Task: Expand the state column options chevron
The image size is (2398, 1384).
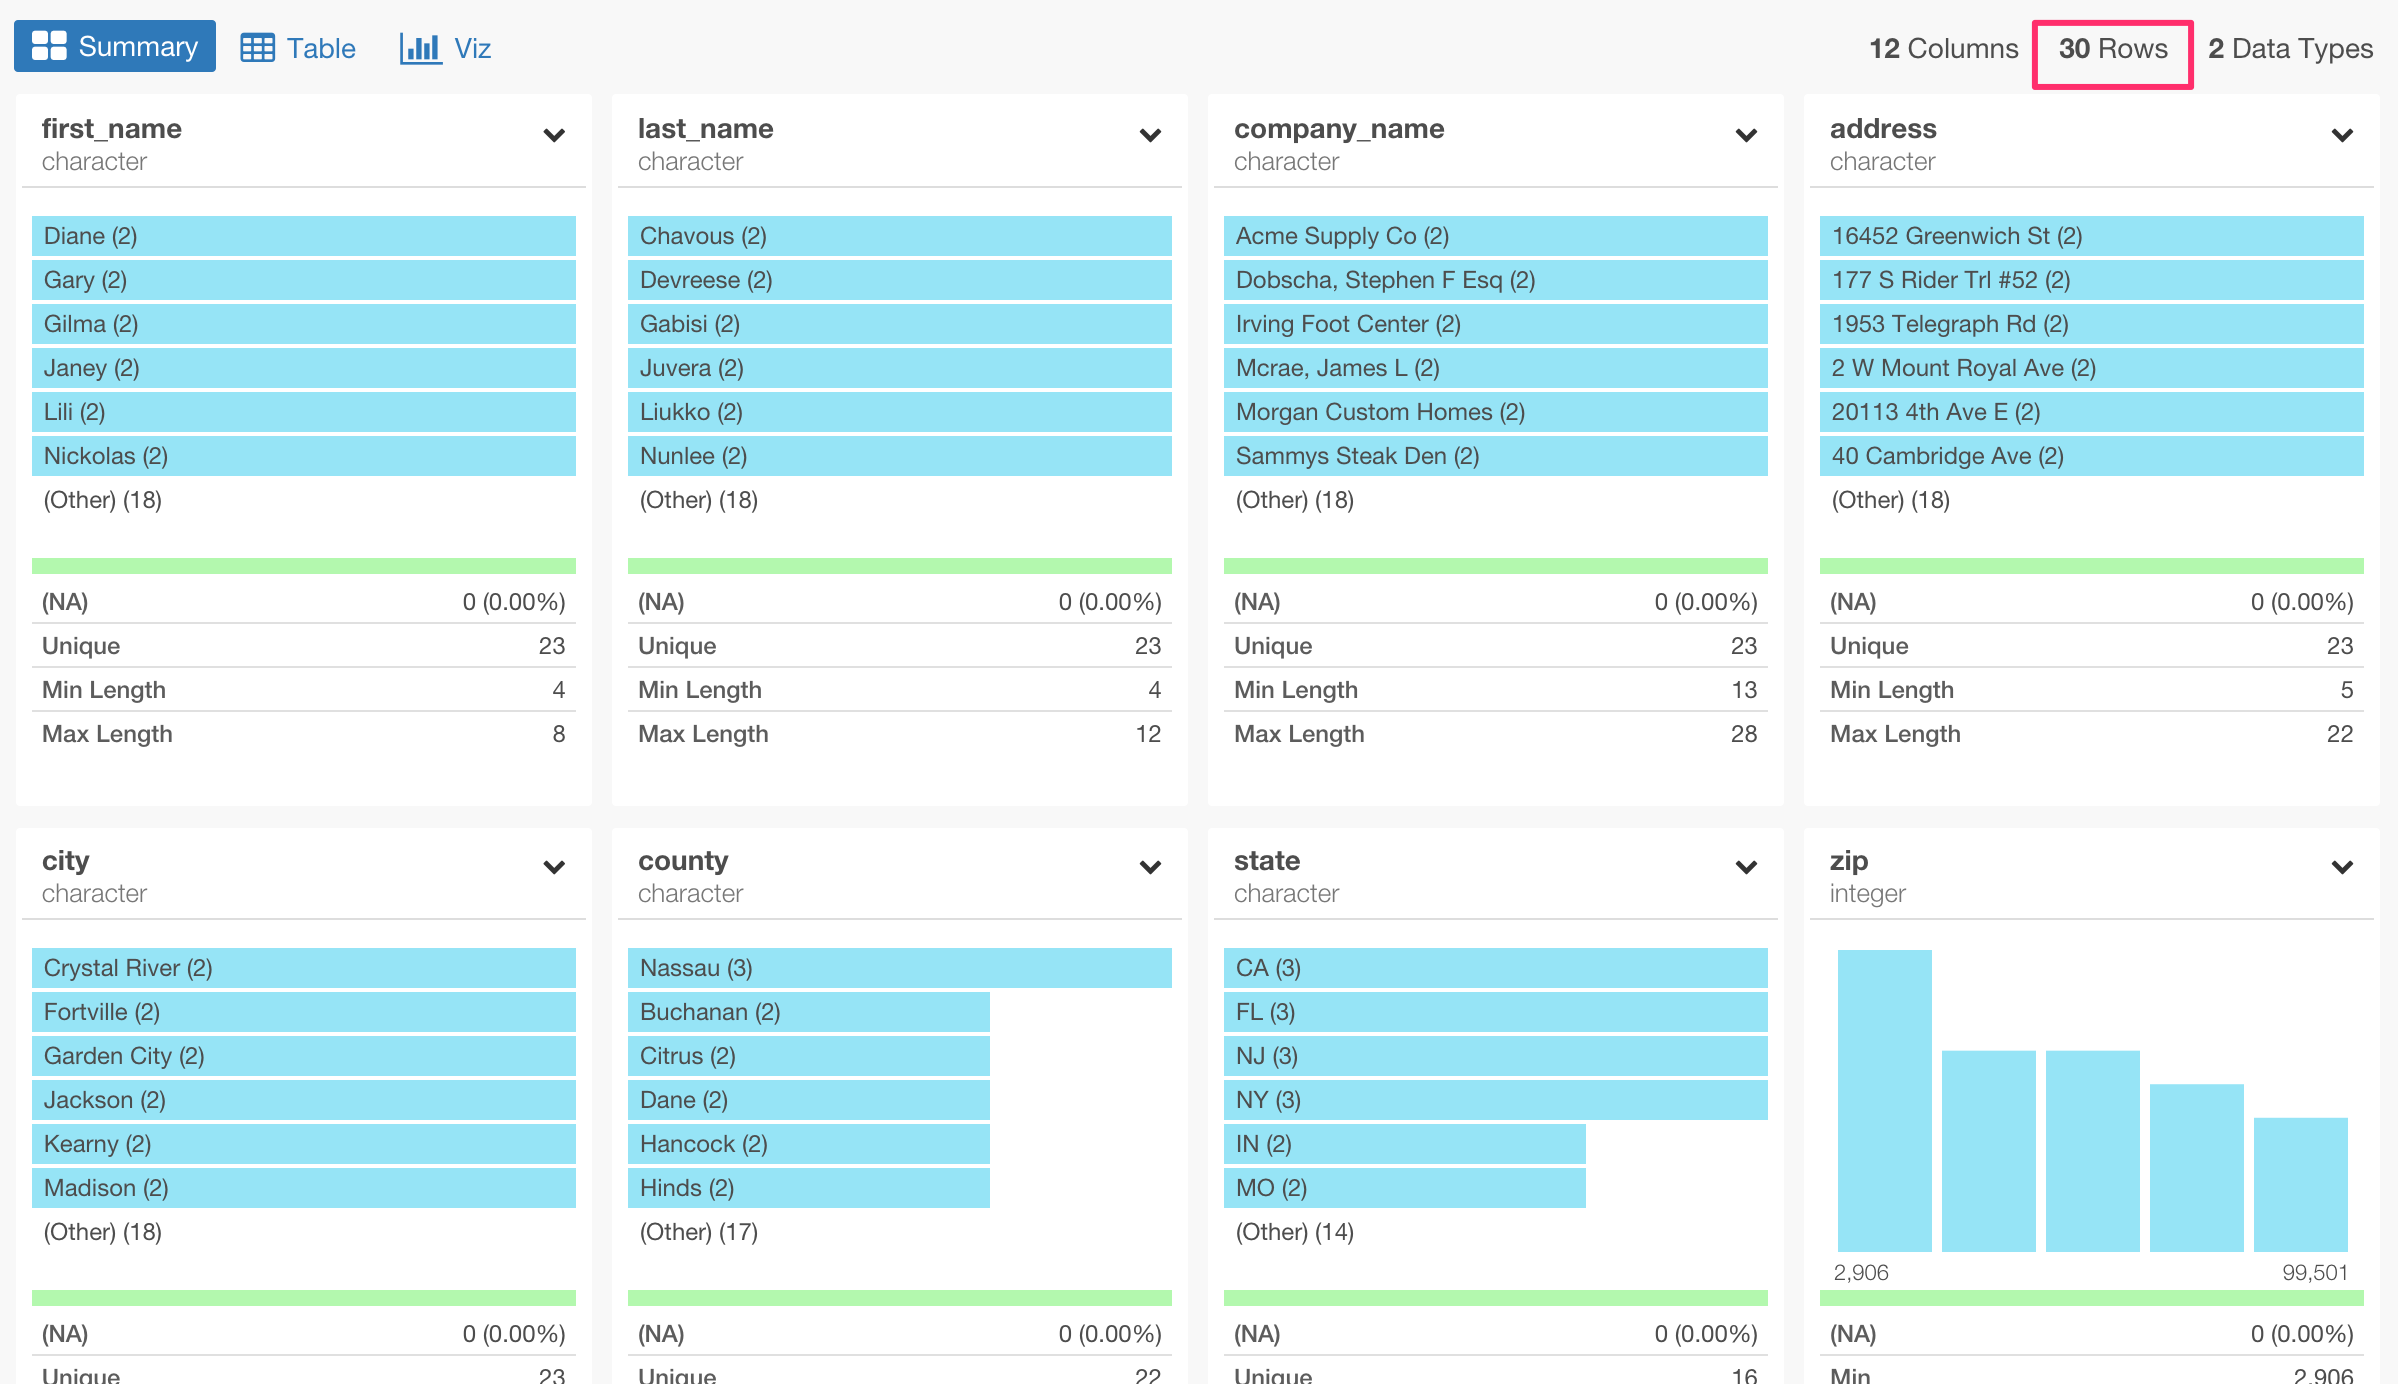Action: pyautogui.click(x=1745, y=869)
